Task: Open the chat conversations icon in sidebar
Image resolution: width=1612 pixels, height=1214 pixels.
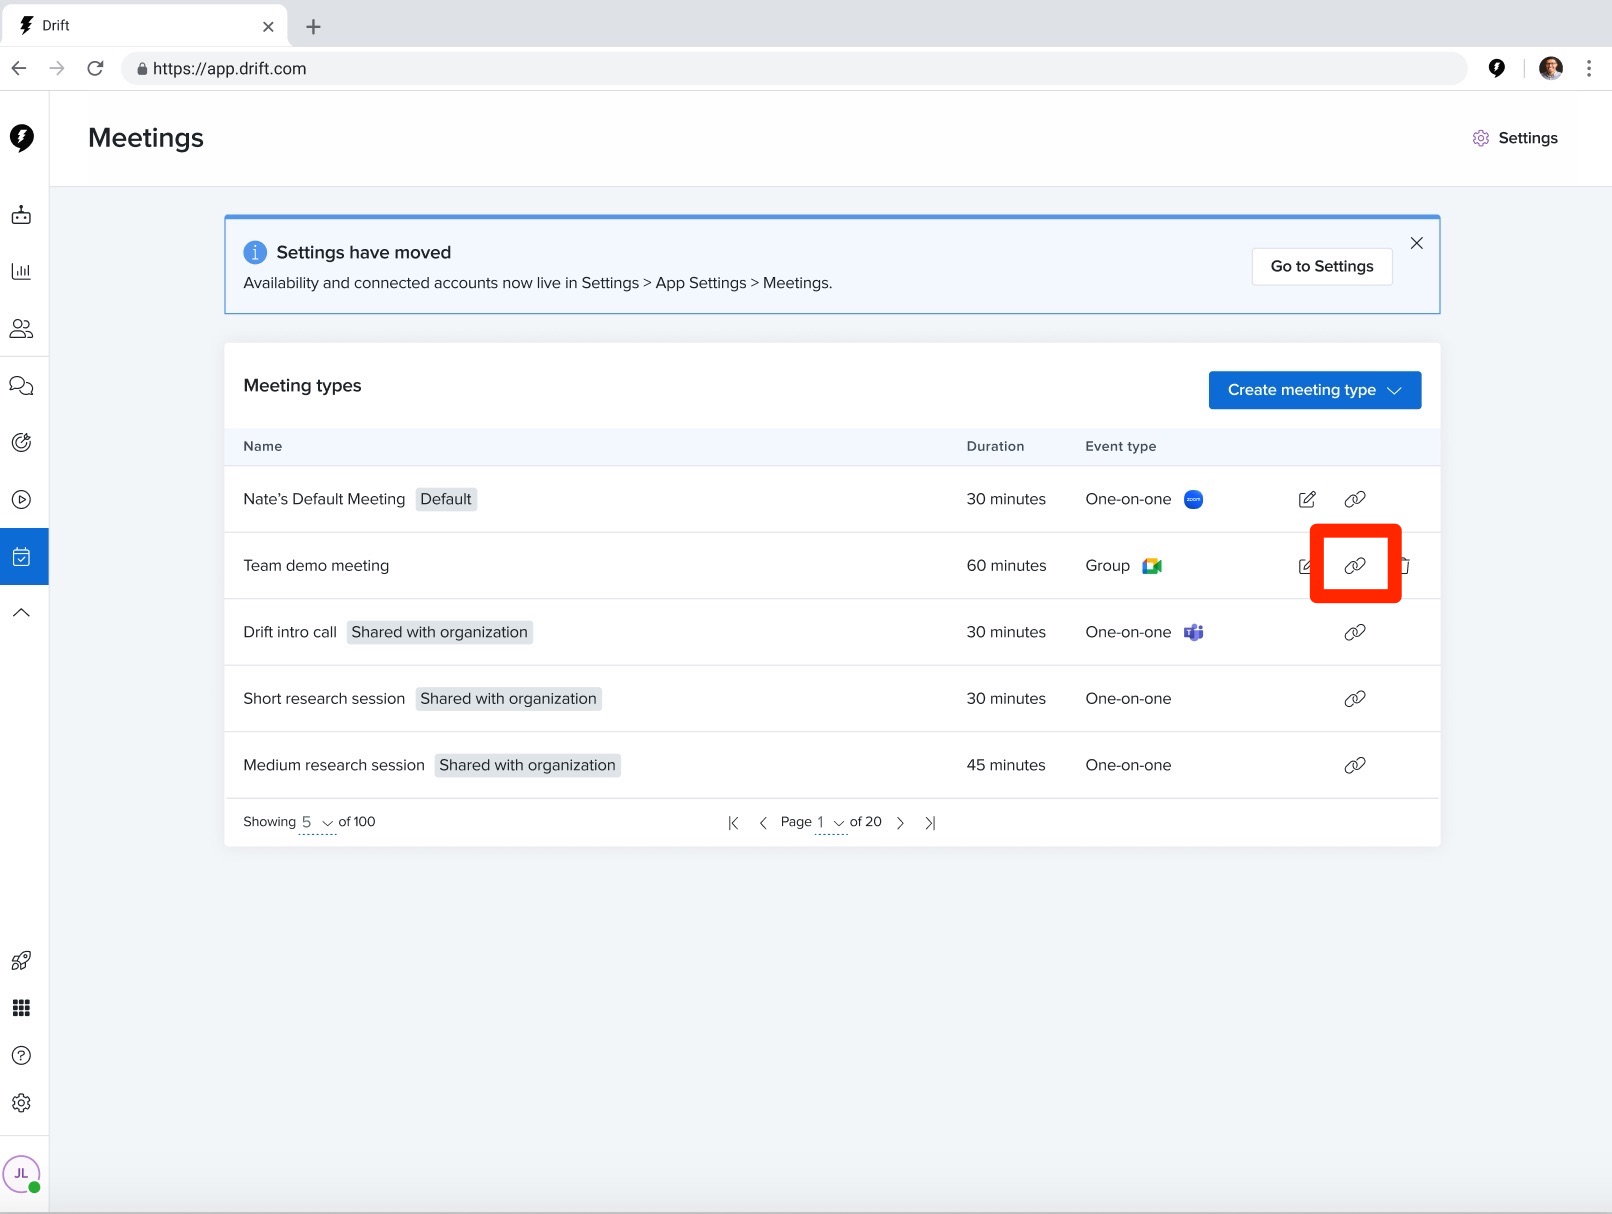Action: pyautogui.click(x=21, y=386)
